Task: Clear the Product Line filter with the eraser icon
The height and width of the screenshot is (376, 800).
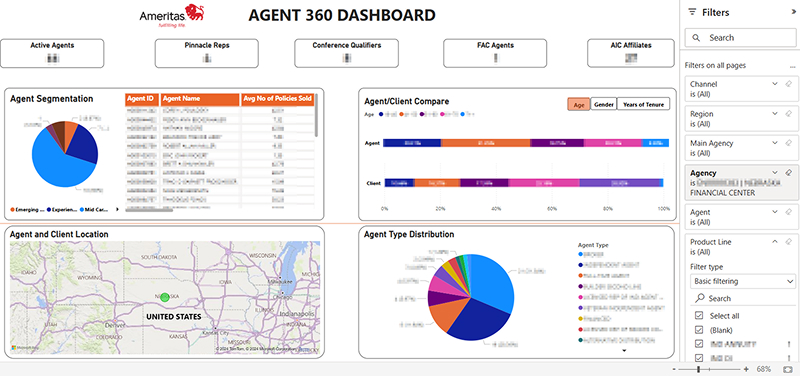Action: (788, 242)
